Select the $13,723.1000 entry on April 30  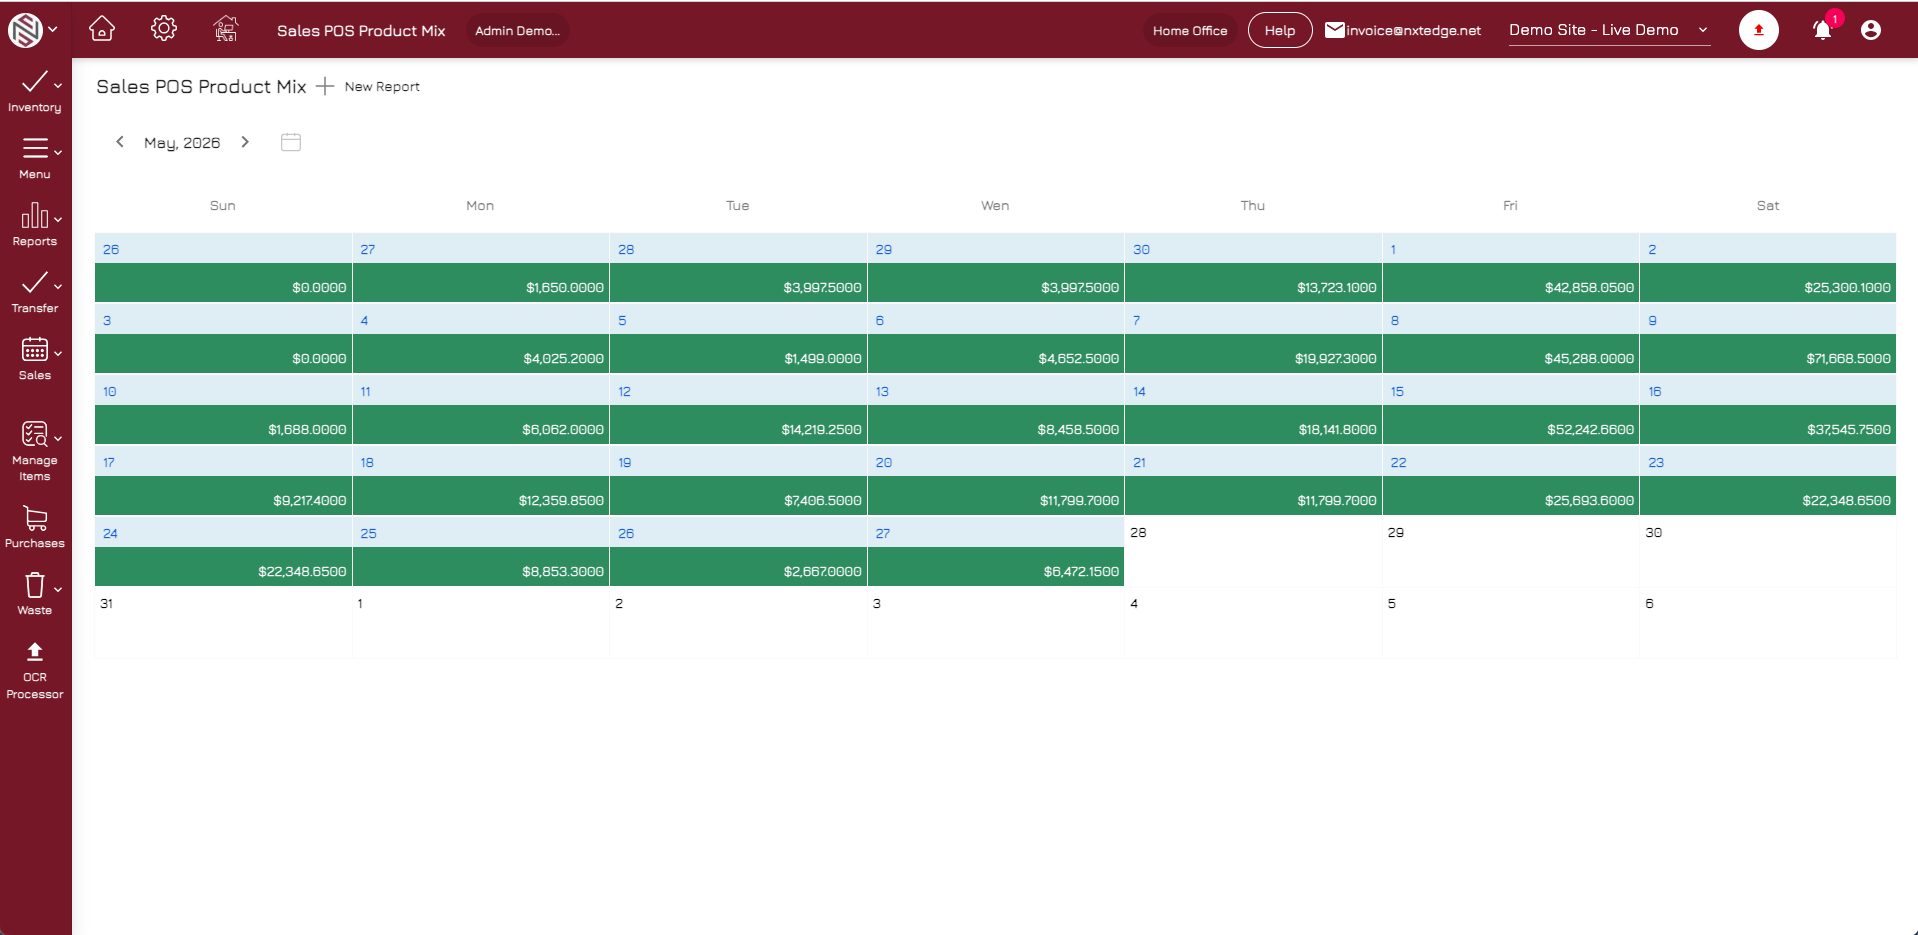1253,282
